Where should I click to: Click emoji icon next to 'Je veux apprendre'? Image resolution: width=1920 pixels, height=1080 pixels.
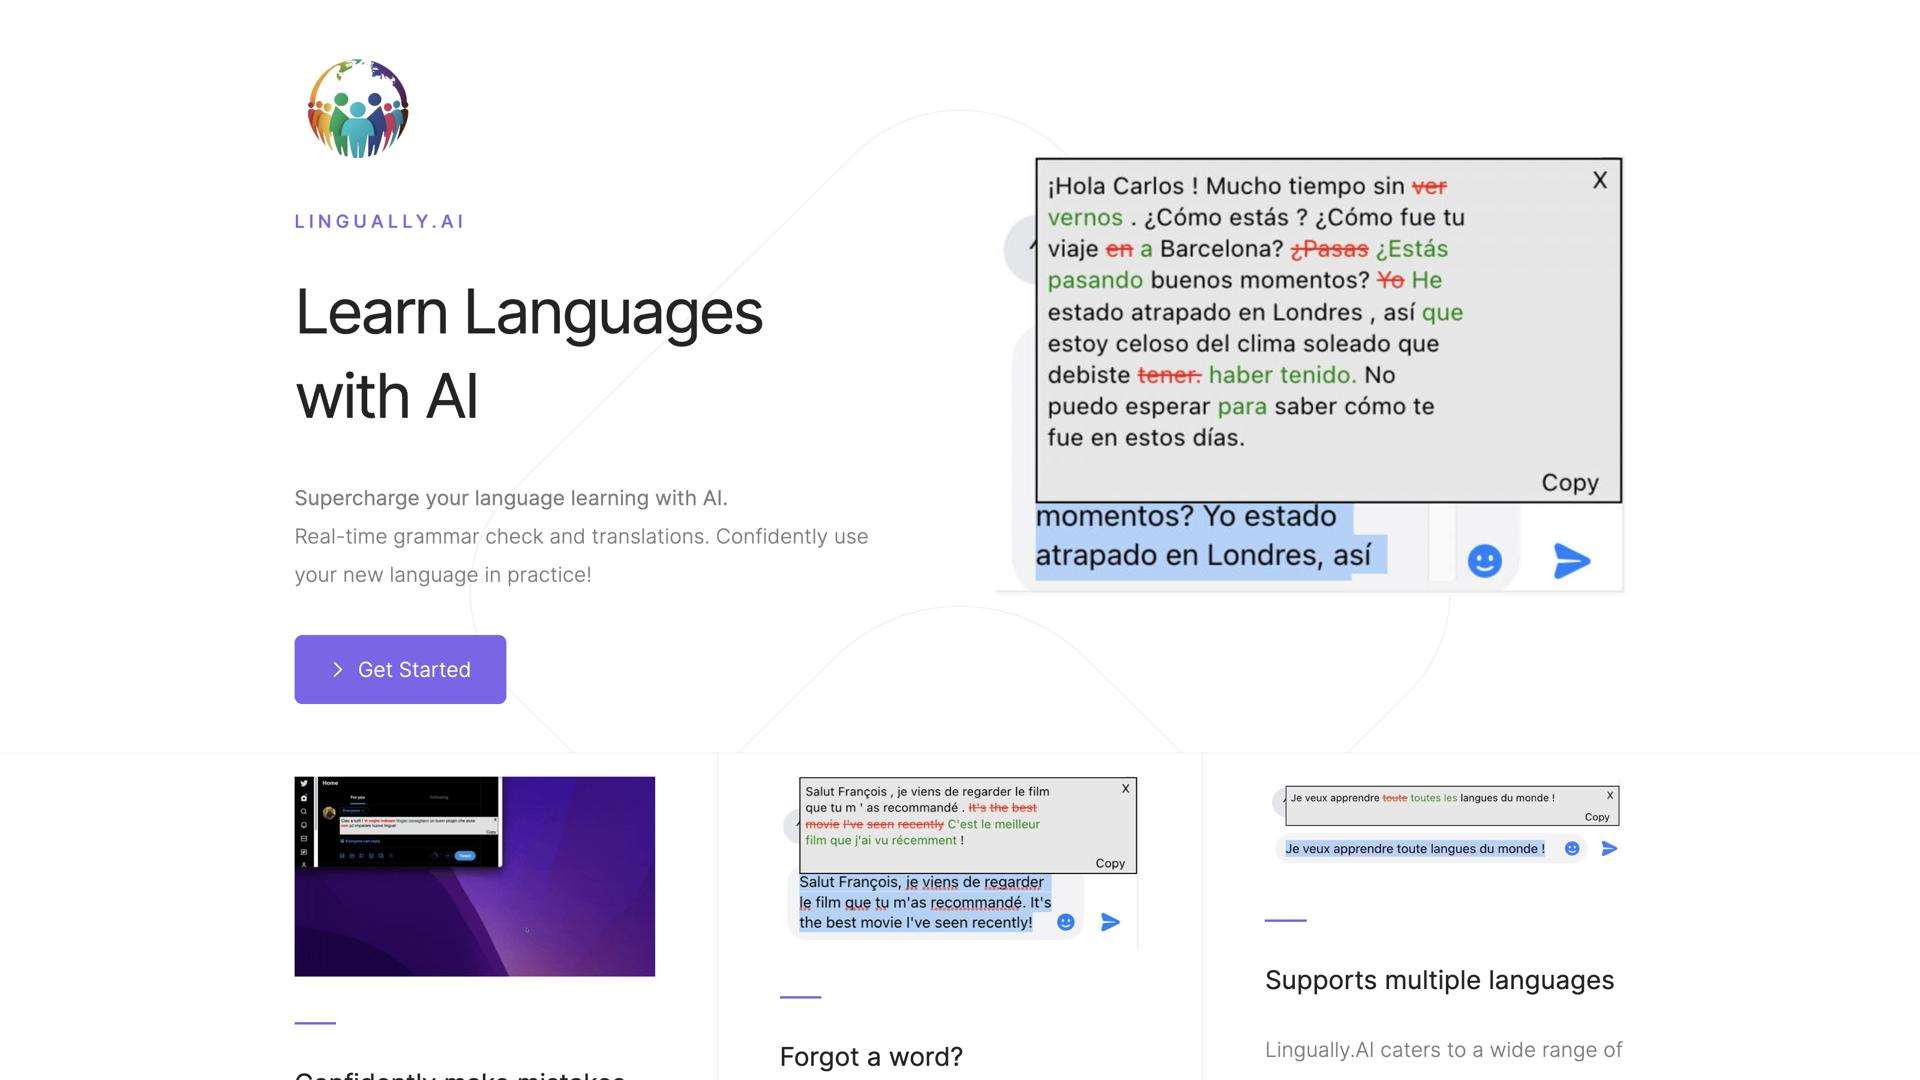(x=1571, y=849)
